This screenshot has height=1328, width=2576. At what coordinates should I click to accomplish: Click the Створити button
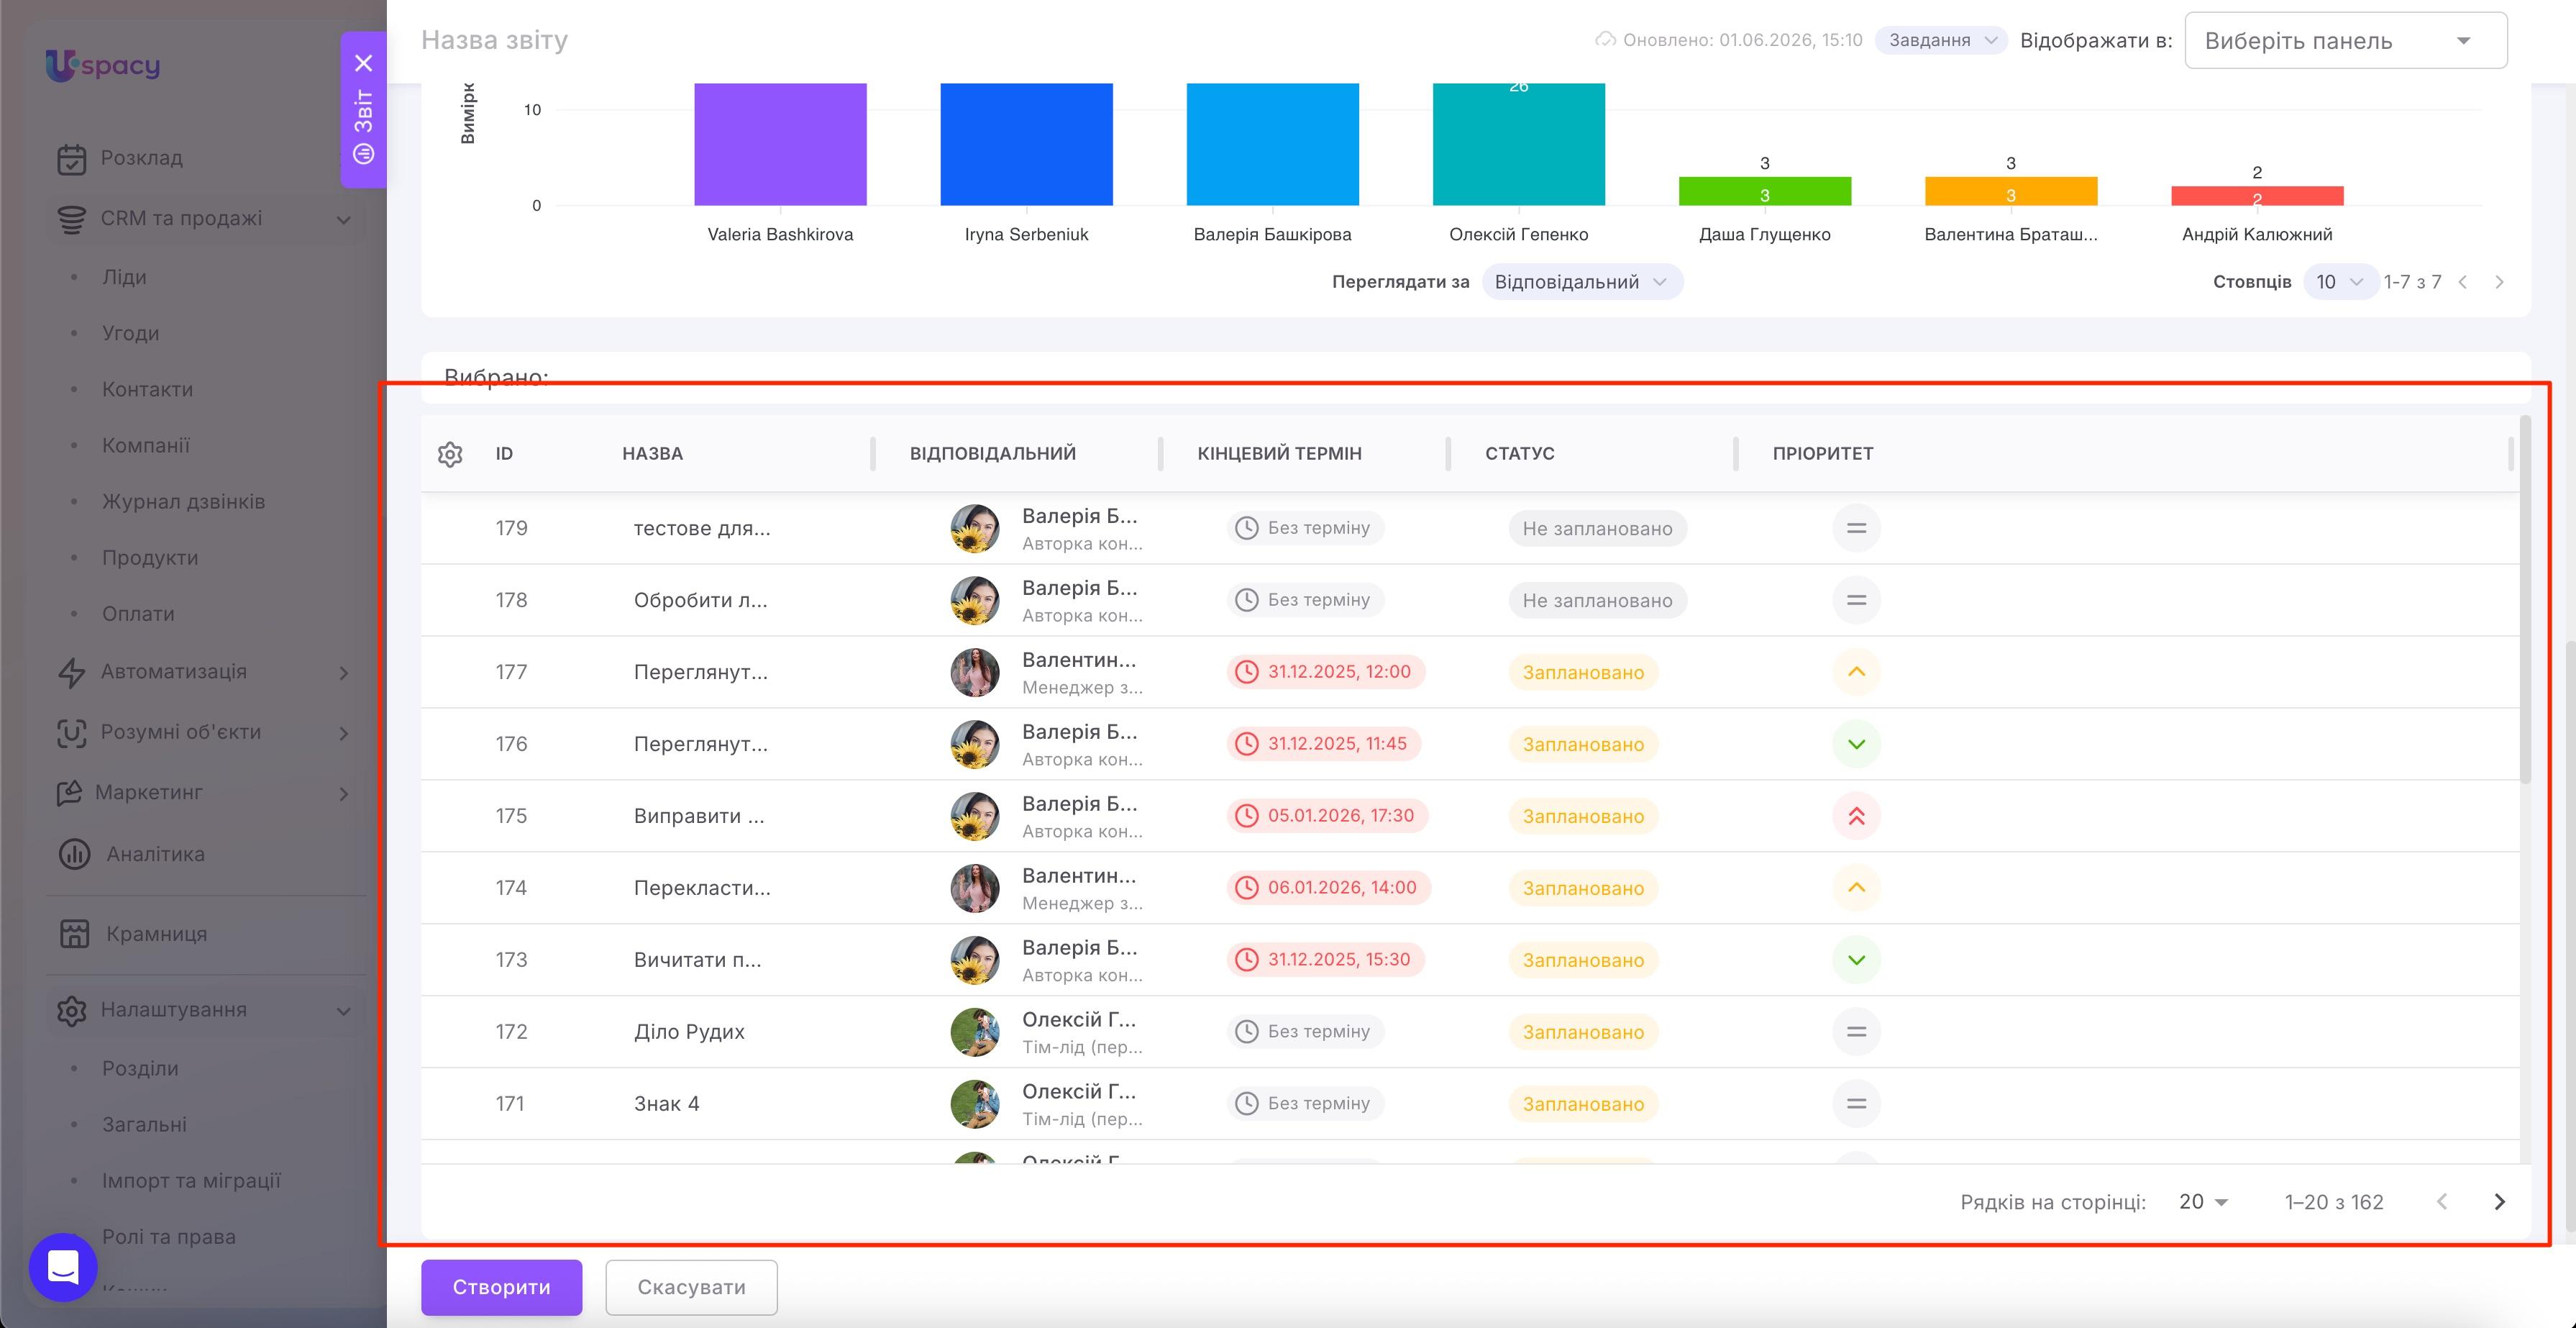coord(501,1287)
